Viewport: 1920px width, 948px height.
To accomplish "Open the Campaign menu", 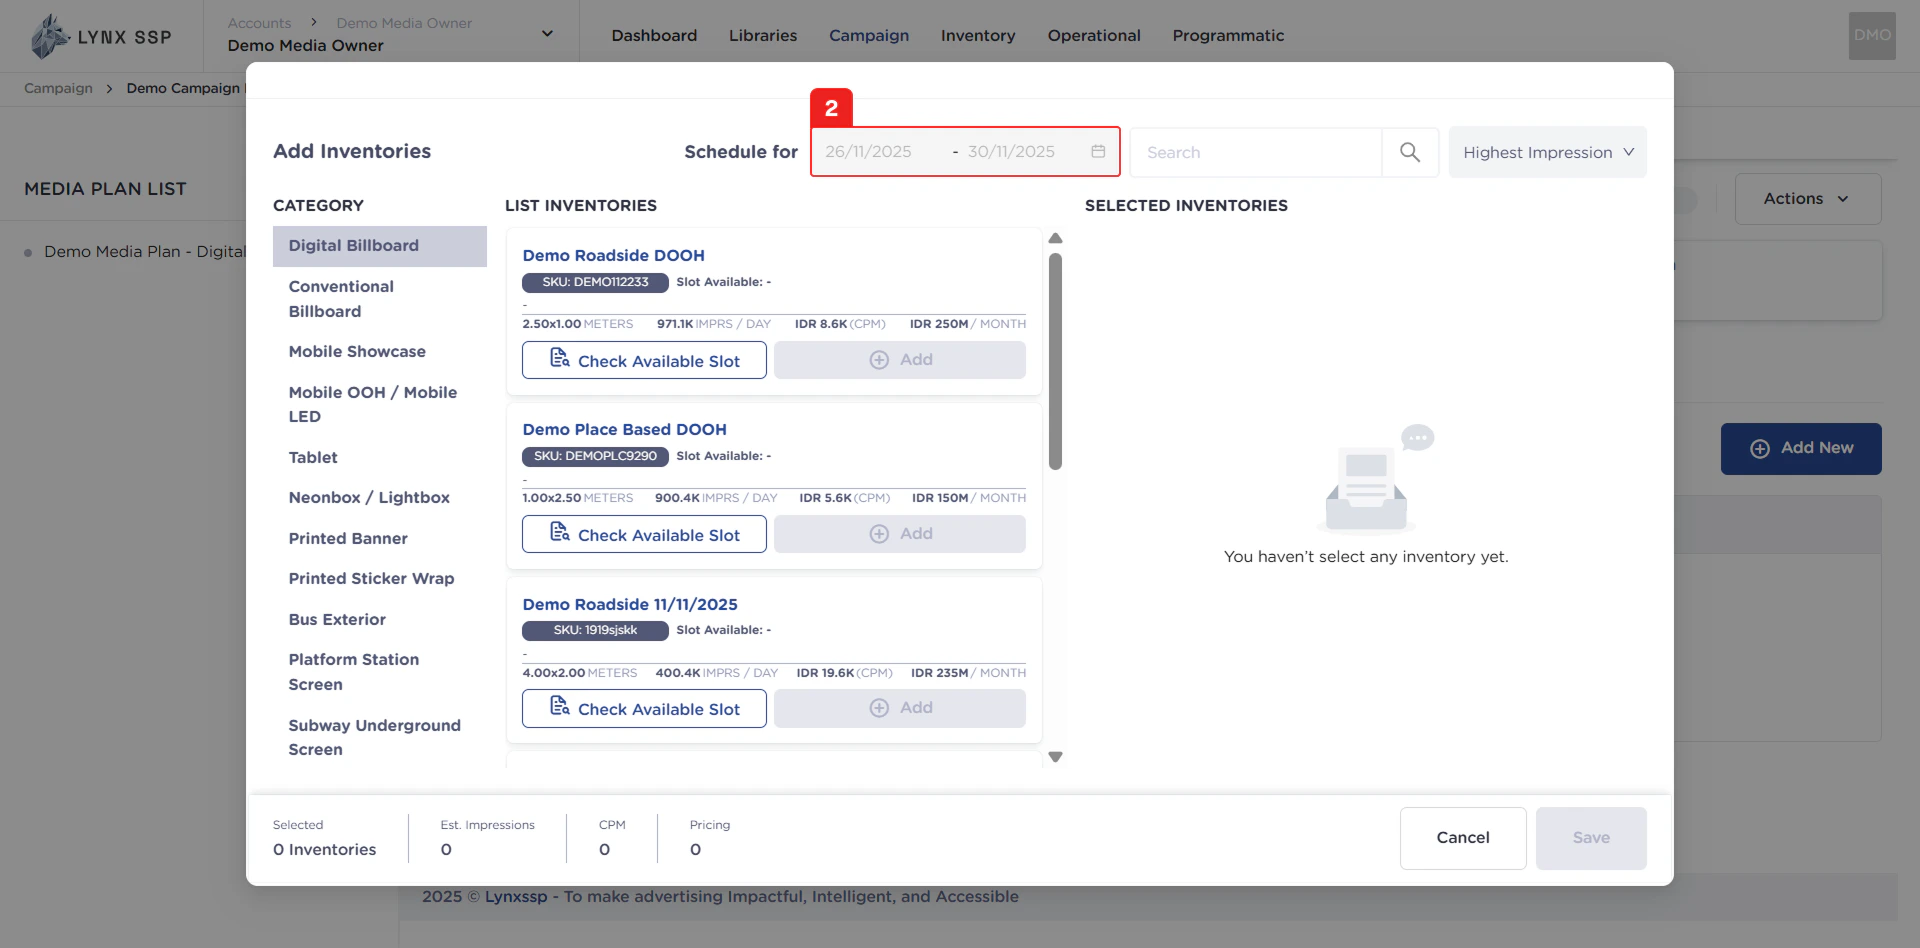I will 869,36.
